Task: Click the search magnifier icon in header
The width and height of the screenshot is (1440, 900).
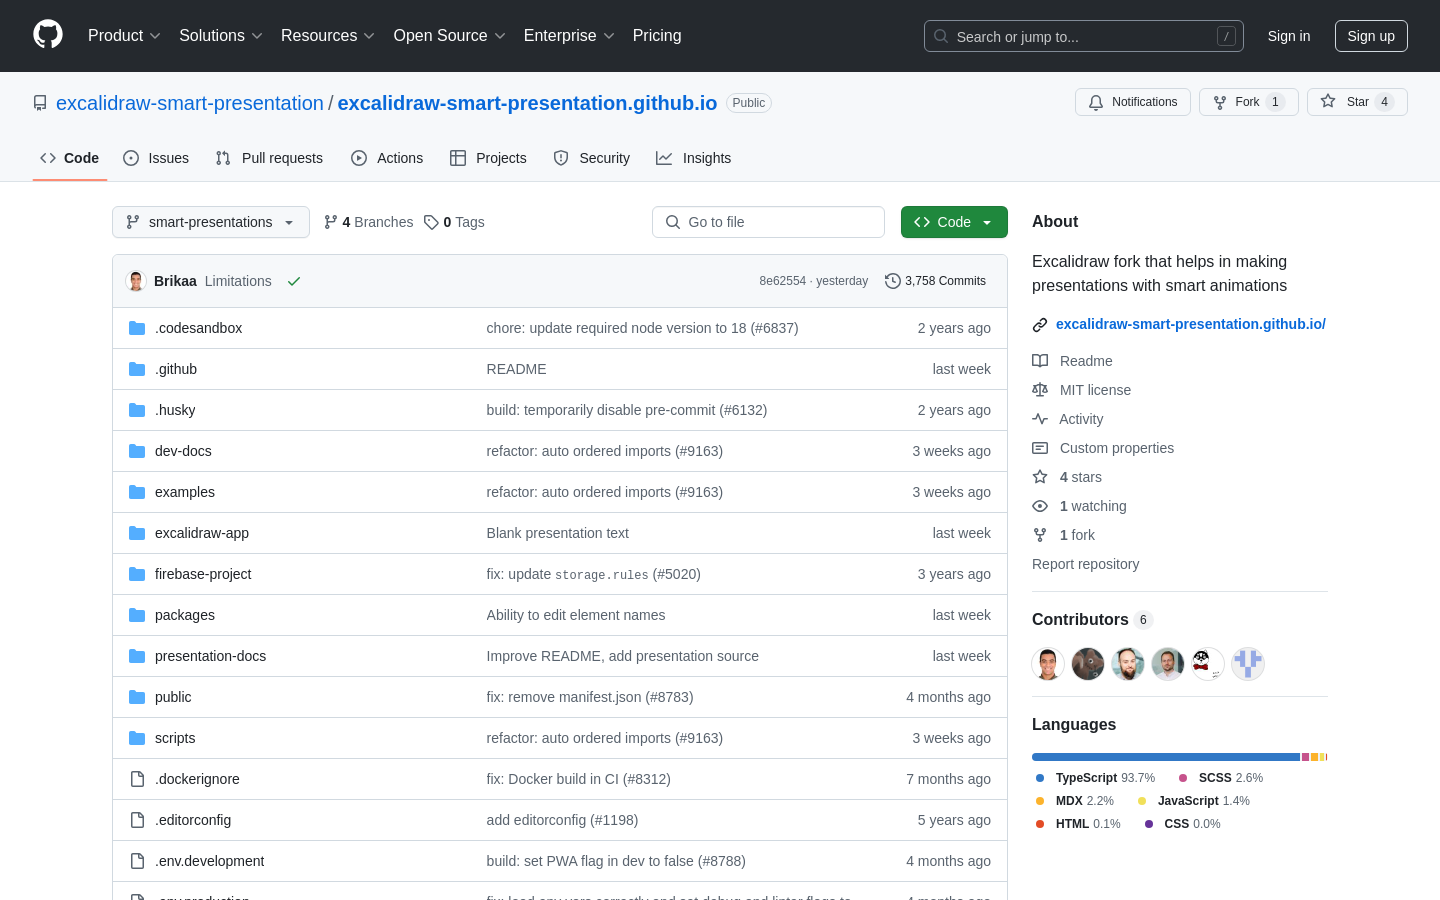Action: (x=941, y=36)
